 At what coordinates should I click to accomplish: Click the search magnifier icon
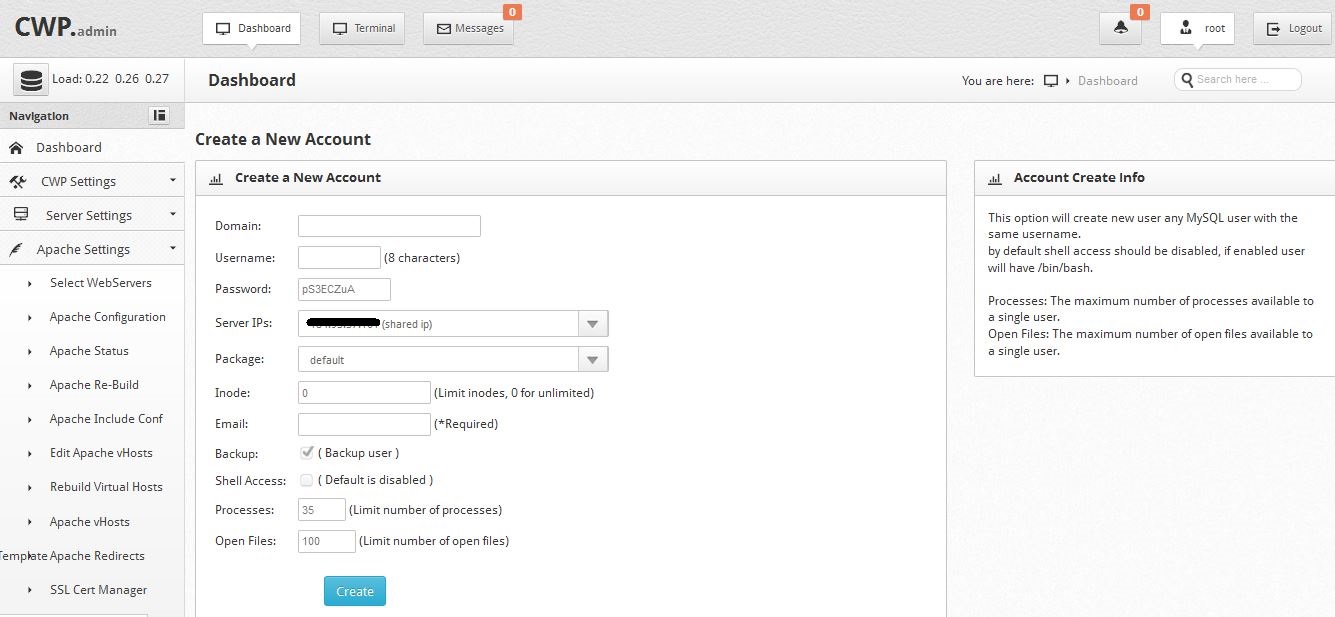coord(1187,80)
